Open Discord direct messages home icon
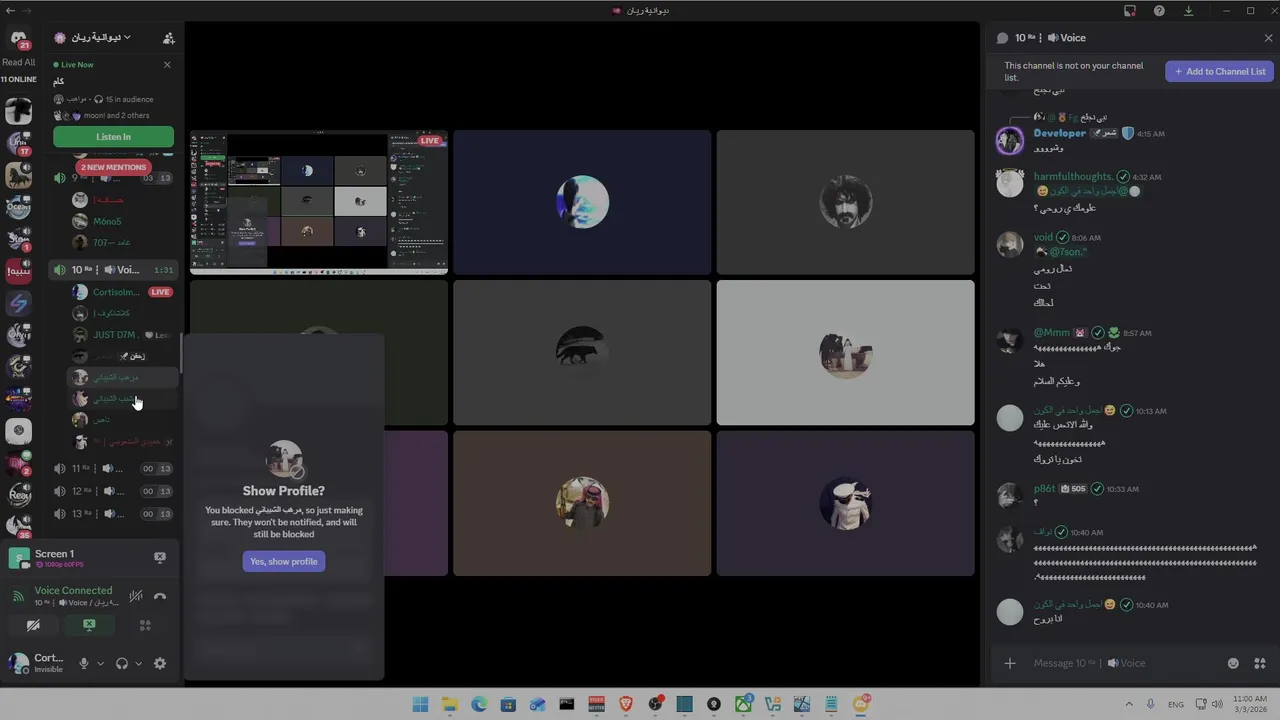The height and width of the screenshot is (720, 1280). point(18,39)
